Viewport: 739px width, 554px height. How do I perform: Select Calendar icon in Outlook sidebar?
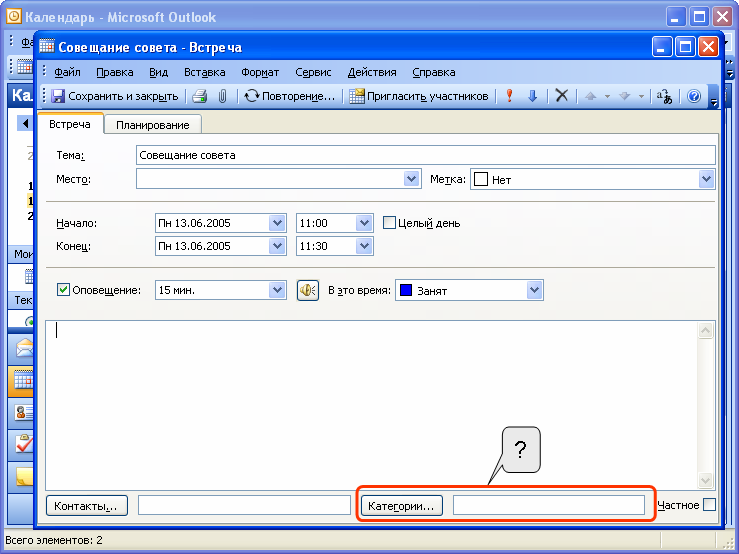(x=23, y=380)
